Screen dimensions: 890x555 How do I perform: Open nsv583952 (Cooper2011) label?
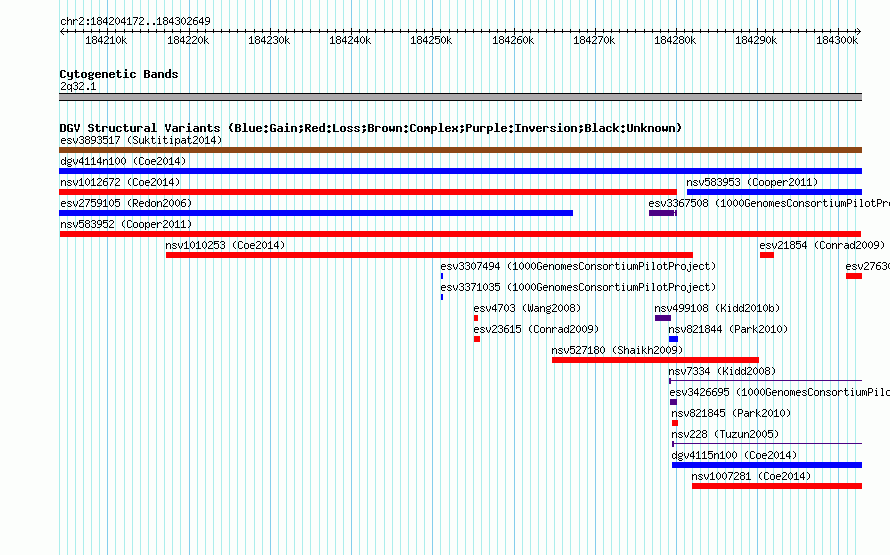[126, 224]
